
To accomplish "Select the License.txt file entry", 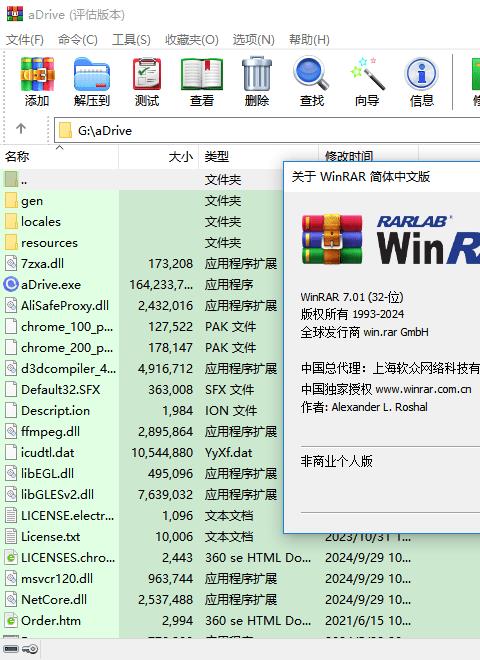I will coord(50,537).
